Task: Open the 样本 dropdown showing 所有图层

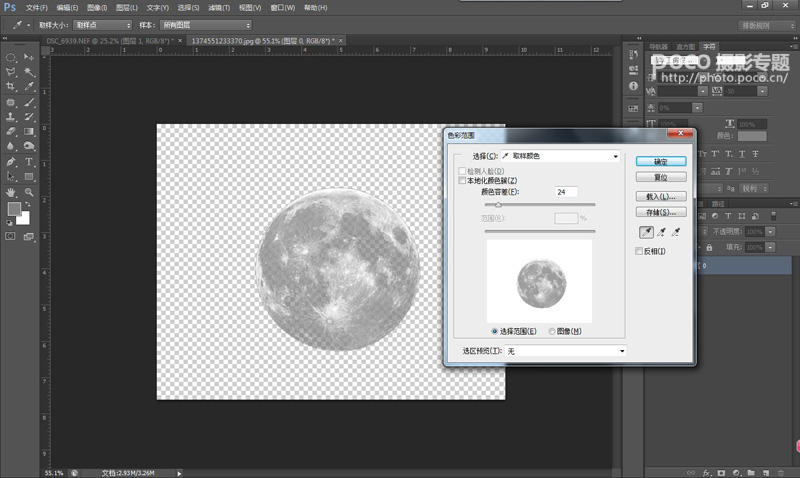Action: [x=206, y=25]
